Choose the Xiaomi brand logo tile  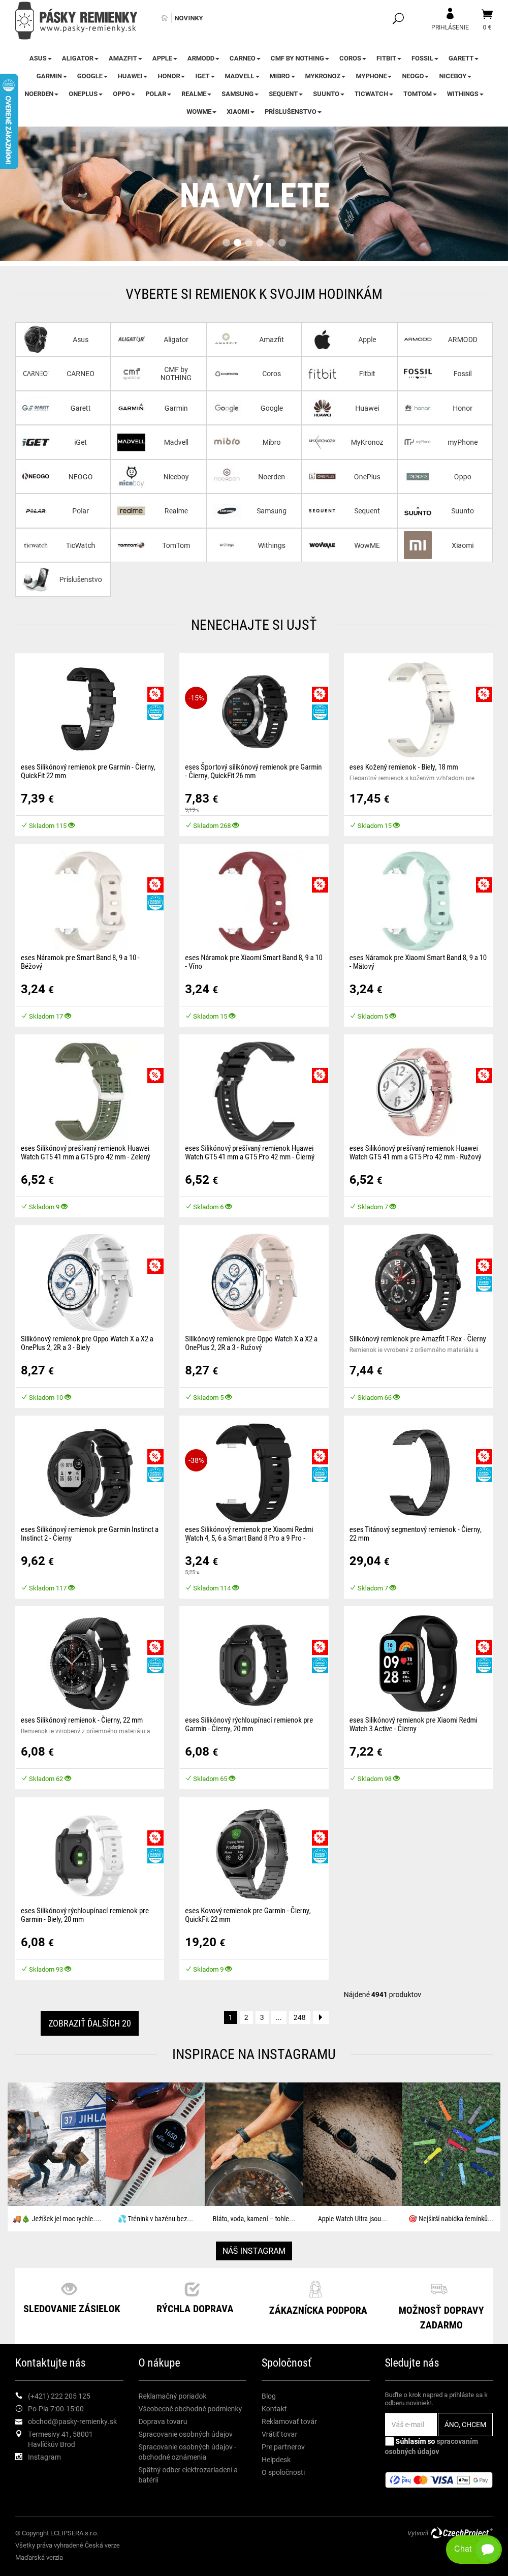[x=418, y=545]
